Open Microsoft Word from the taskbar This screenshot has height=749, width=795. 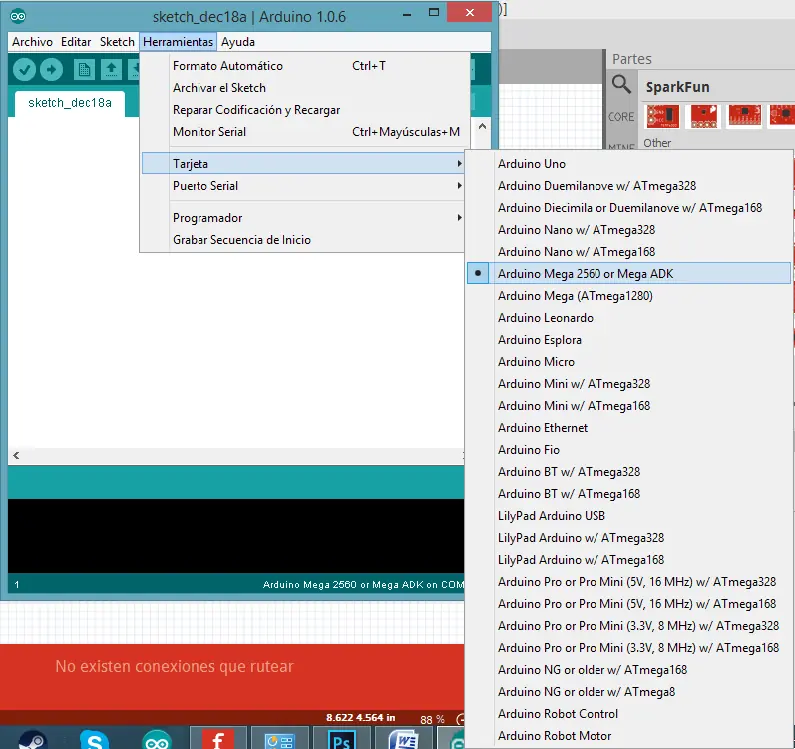coord(404,740)
